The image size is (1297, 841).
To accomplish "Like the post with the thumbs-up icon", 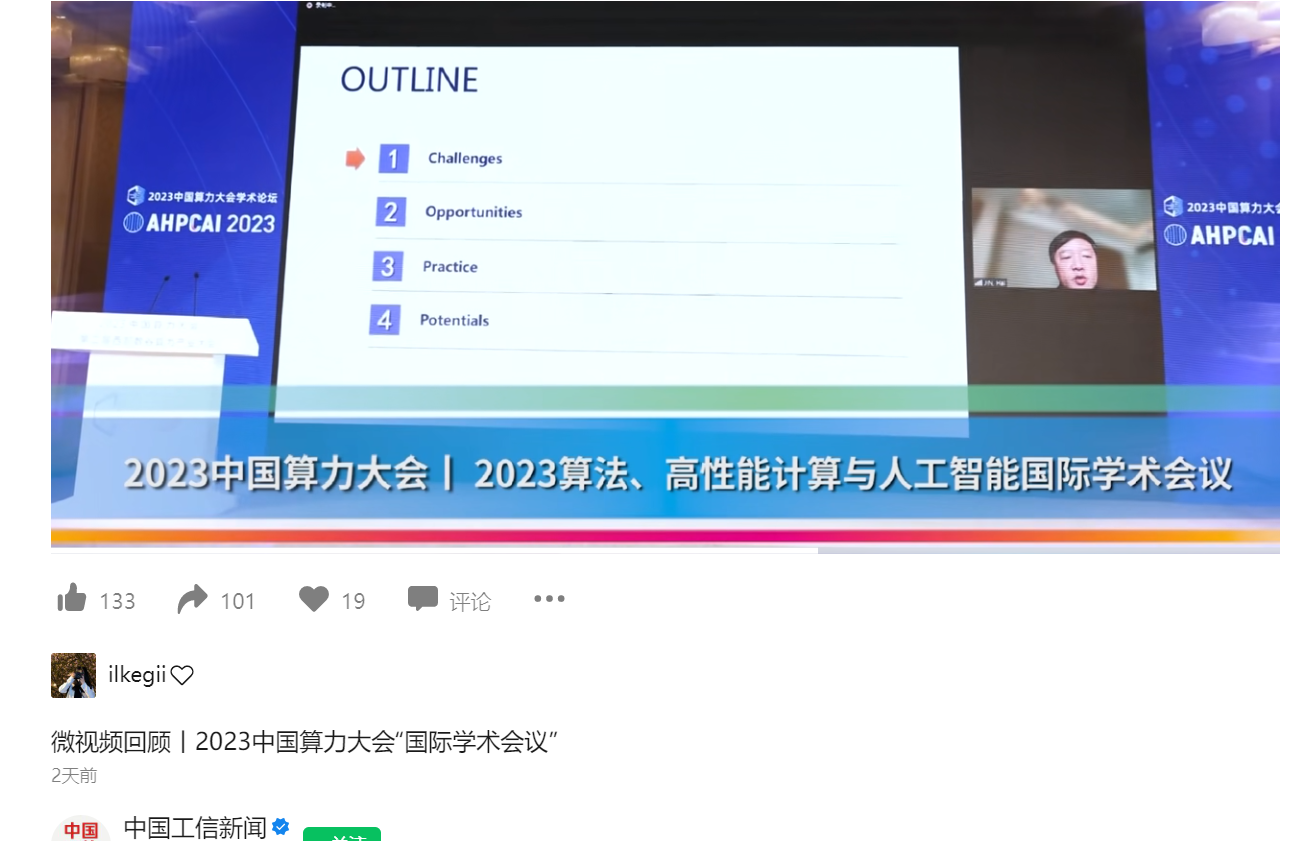I will (72, 598).
